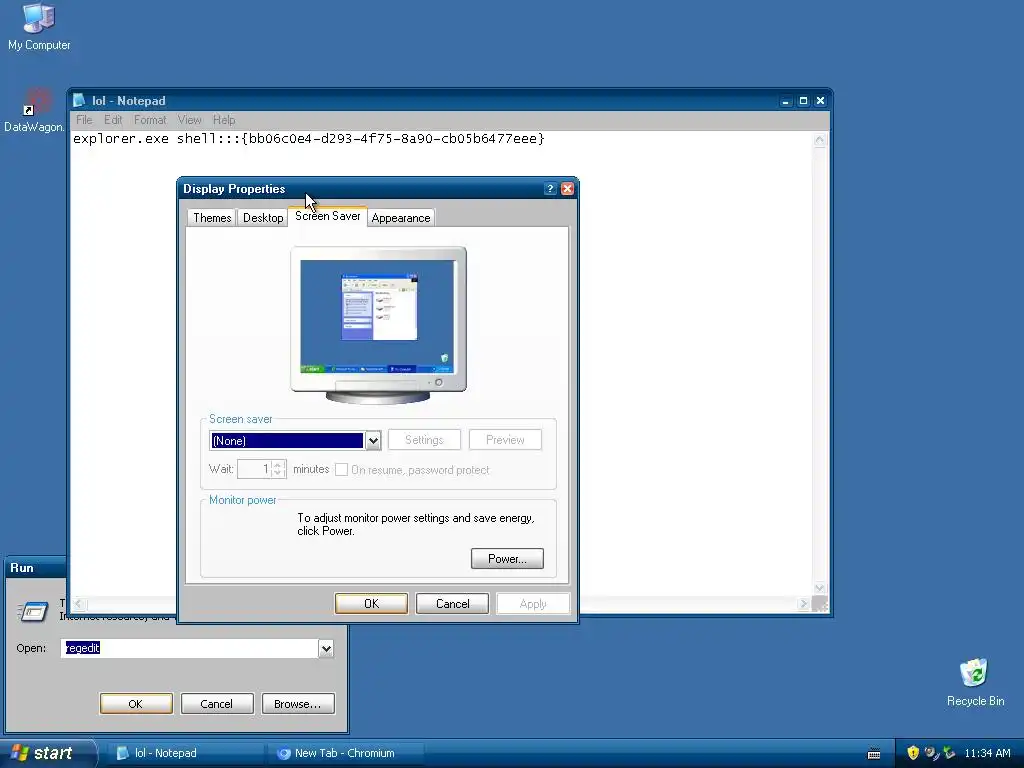This screenshot has width=1024, height=768.
Task: Click the screen saver Settings button
Action: point(424,440)
